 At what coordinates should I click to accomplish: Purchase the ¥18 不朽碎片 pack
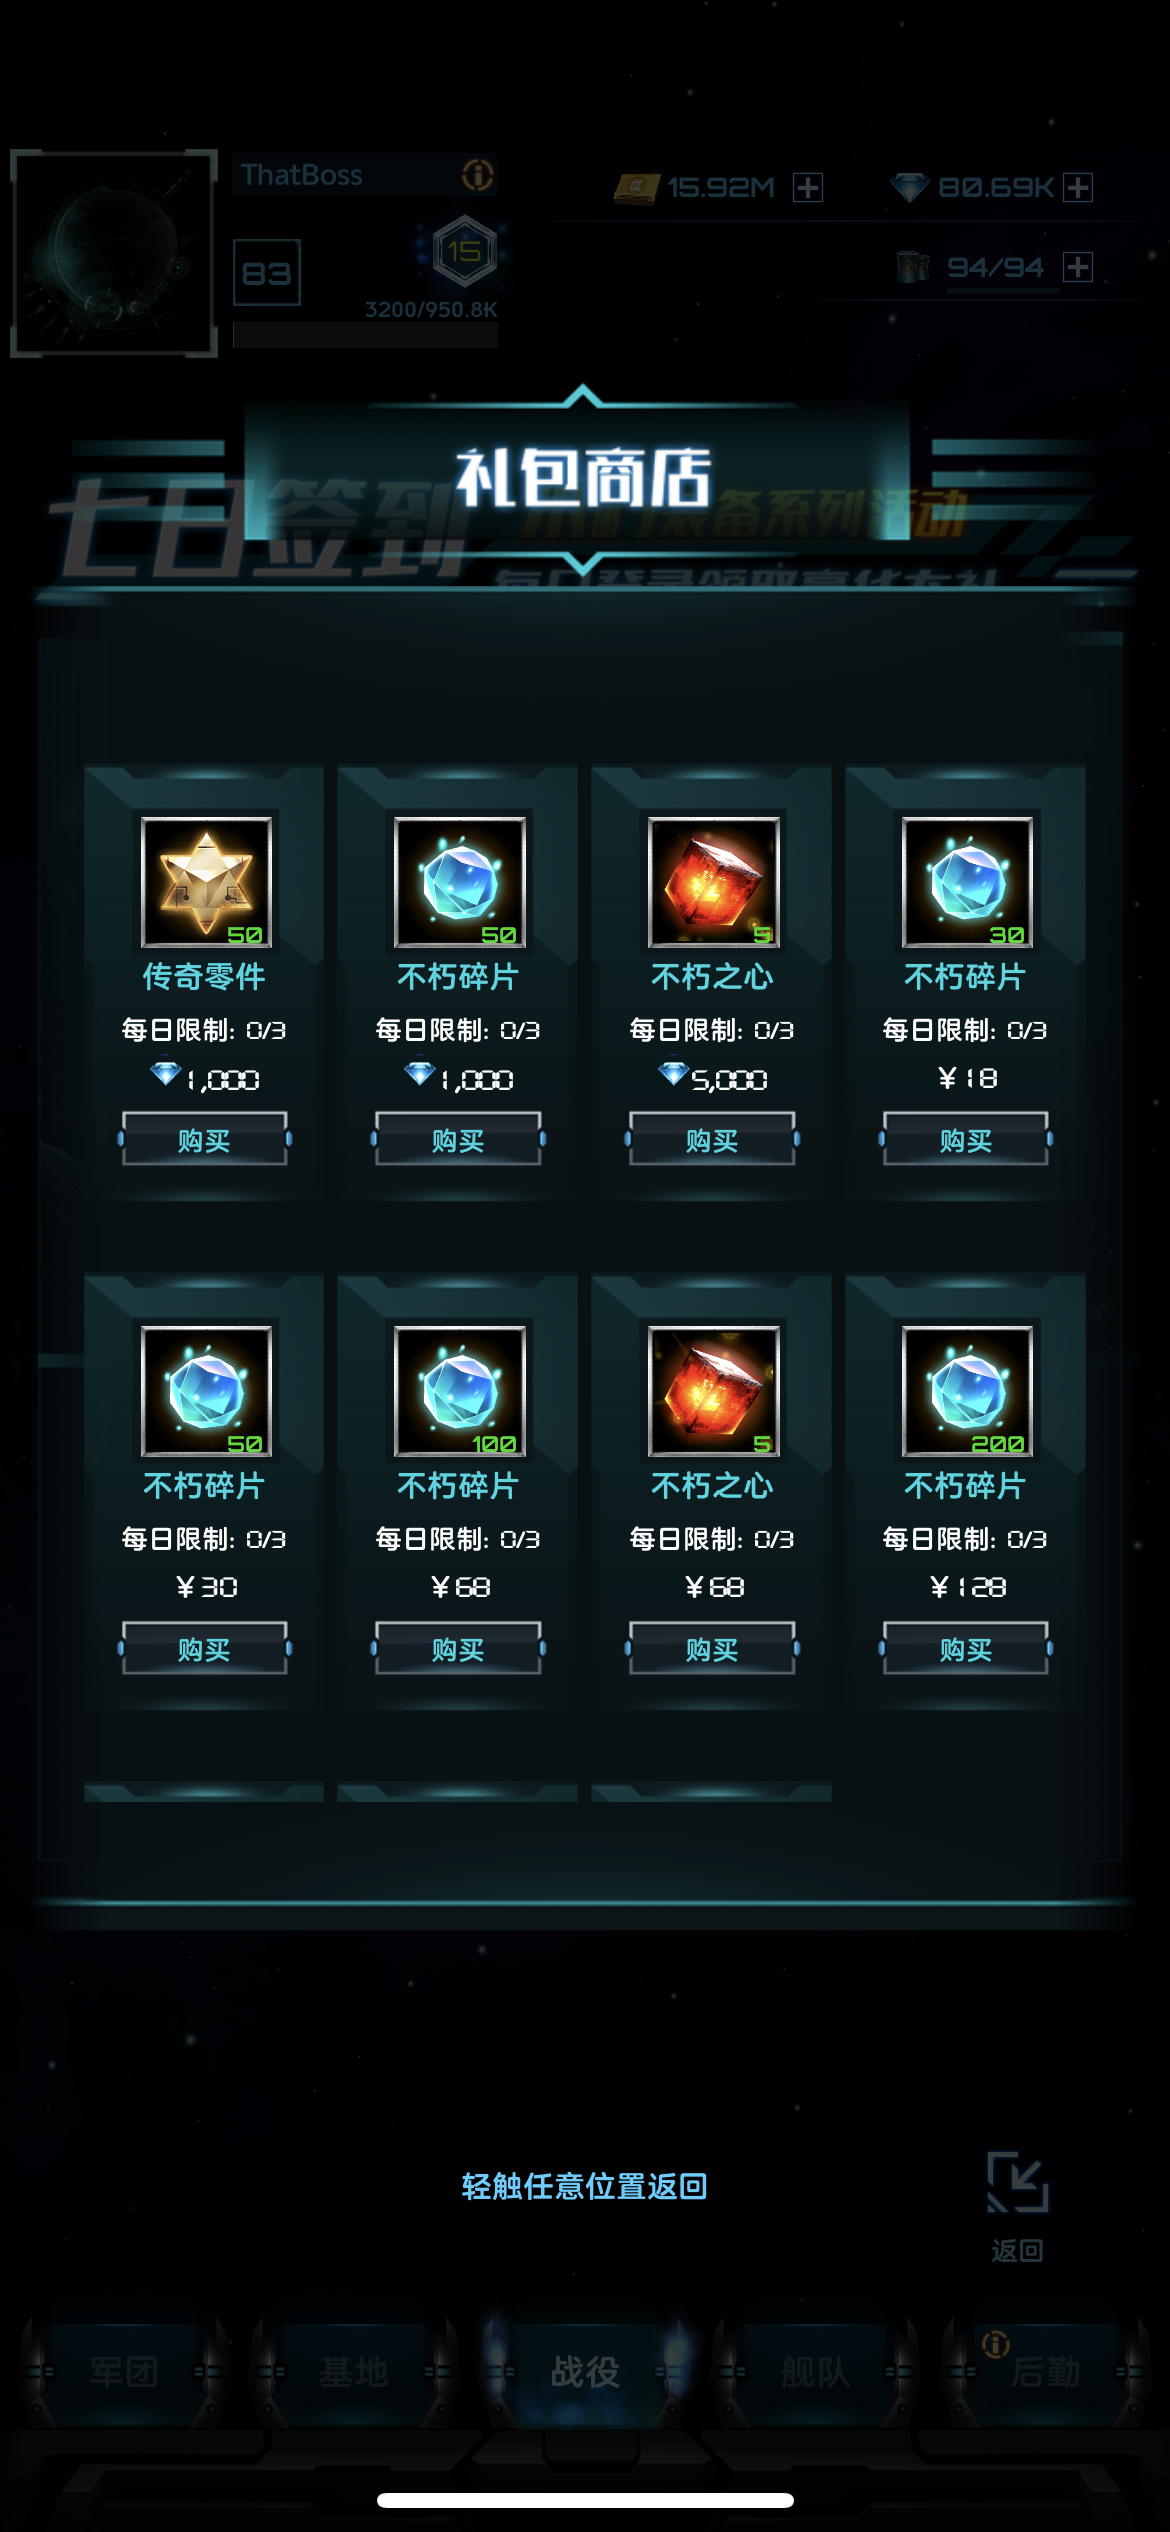tap(966, 1139)
